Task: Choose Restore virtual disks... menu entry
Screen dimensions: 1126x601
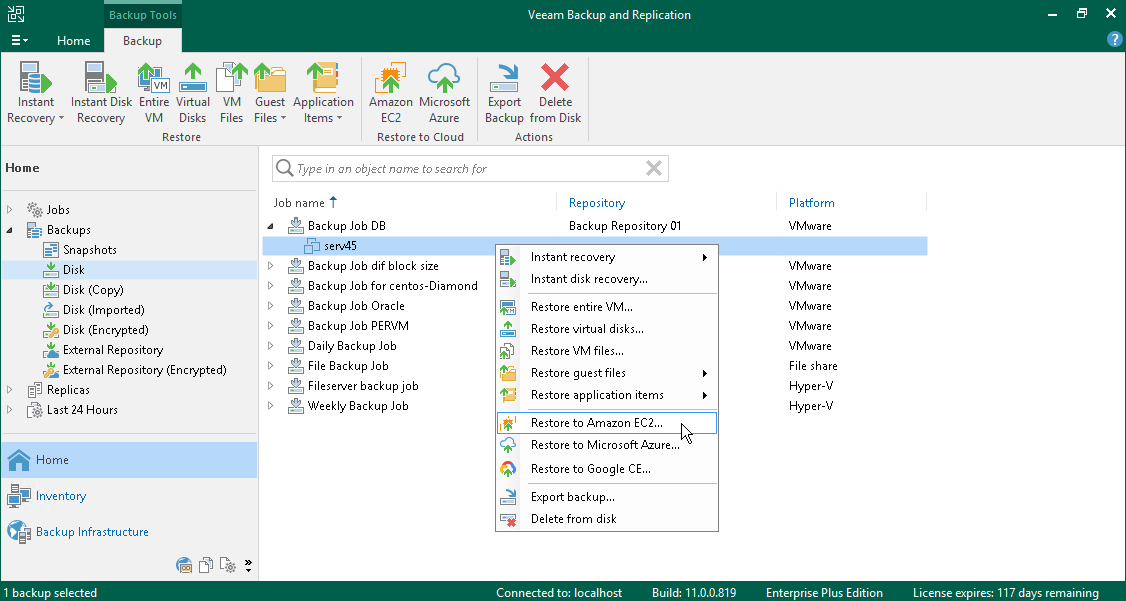Action: (607, 329)
